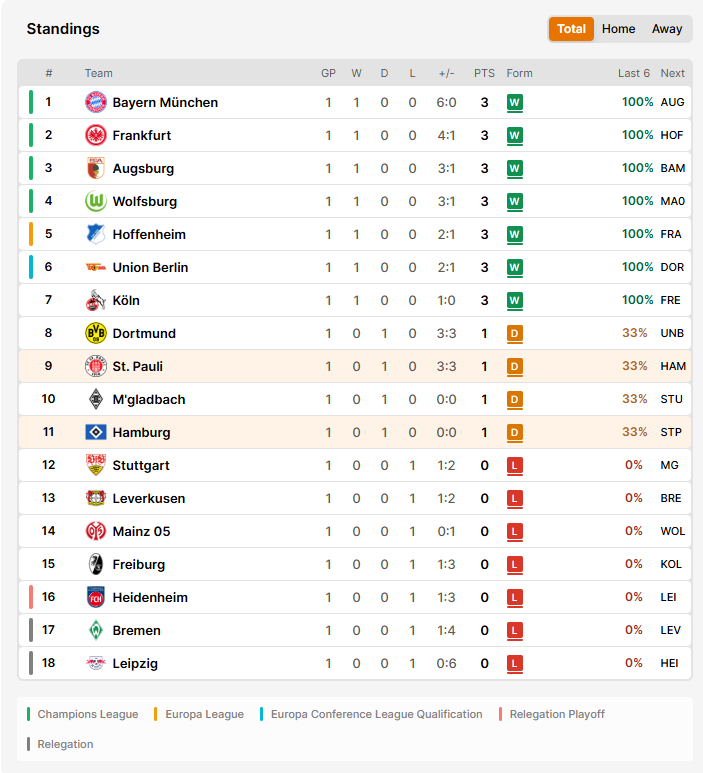The image size is (703, 773).
Task: Click St. Pauli's orange D form badge
Action: pyautogui.click(x=515, y=367)
